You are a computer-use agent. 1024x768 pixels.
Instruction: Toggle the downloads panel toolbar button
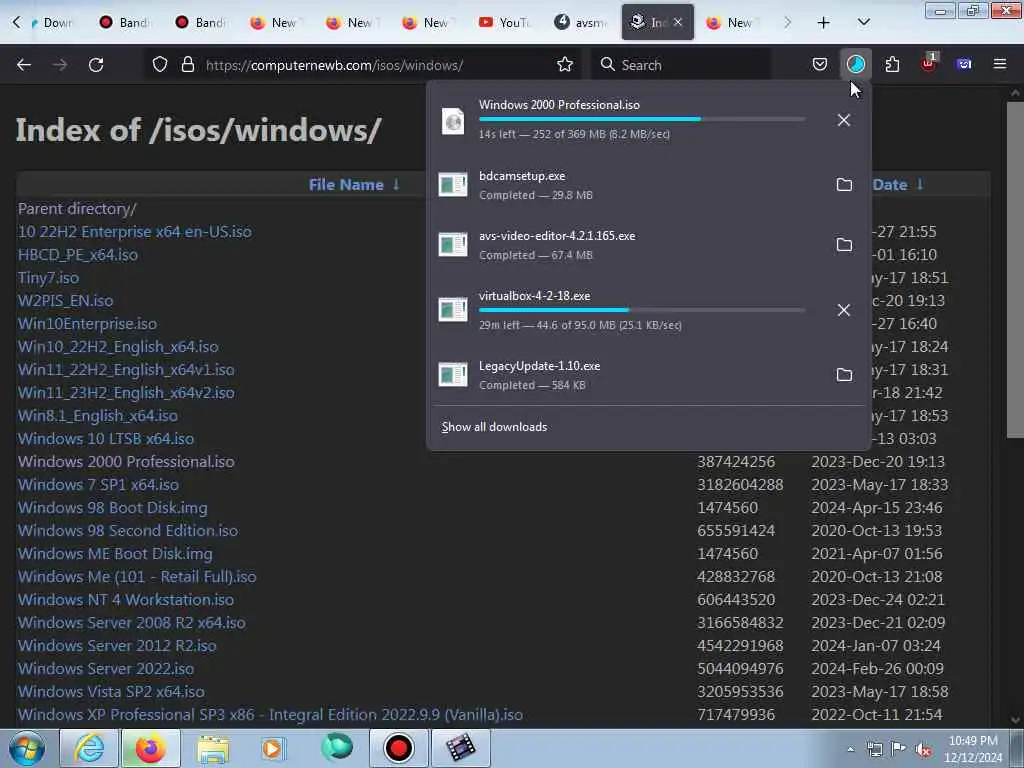856,64
